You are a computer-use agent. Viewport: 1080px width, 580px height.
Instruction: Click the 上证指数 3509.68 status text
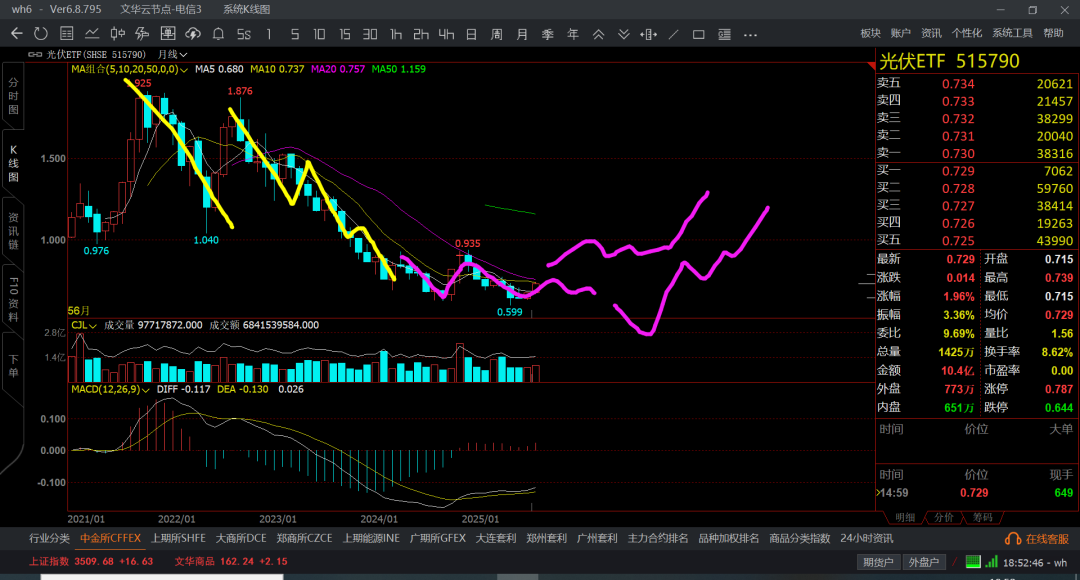tap(91, 561)
